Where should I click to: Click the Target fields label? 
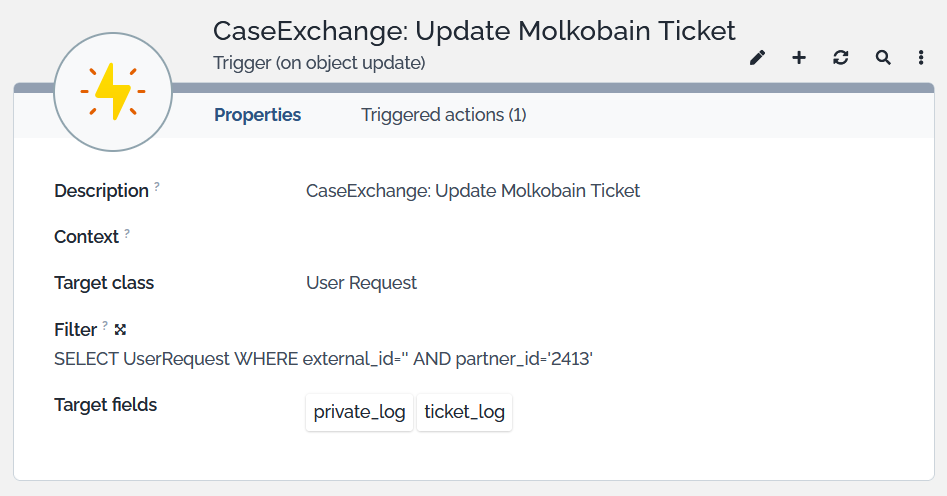pos(105,405)
